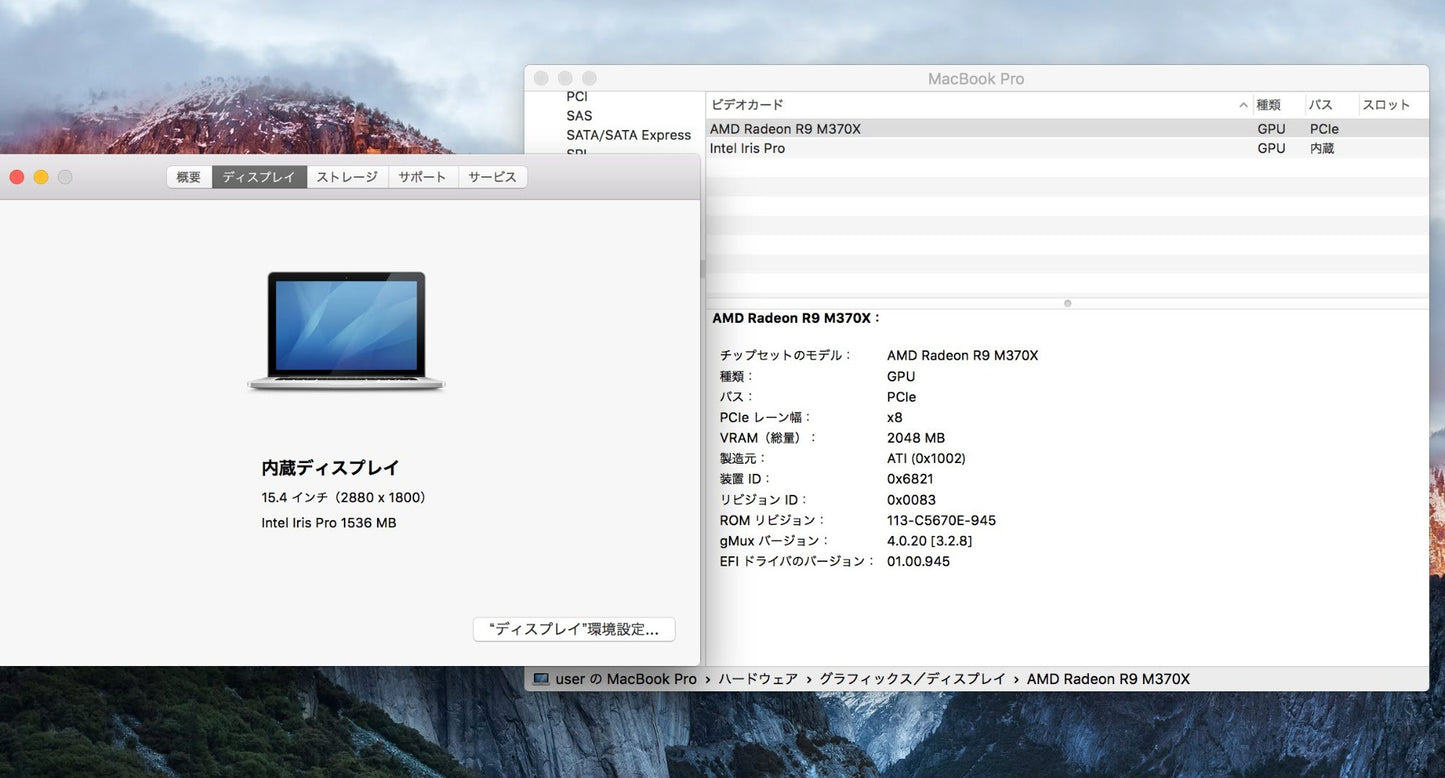Select the ディスプレイ tab
Screen dimensions: 1445x778
point(259,177)
